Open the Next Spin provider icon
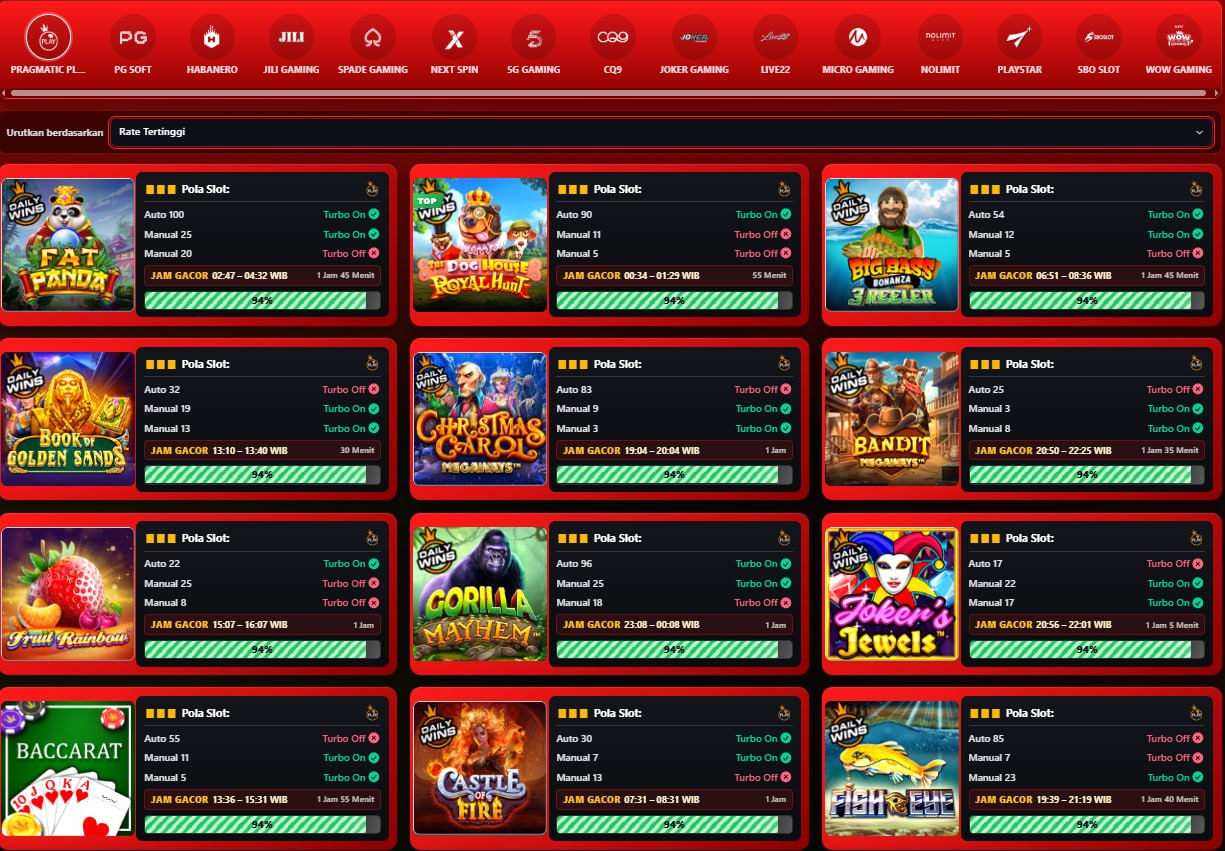This screenshot has height=851, width=1225. tap(454, 38)
